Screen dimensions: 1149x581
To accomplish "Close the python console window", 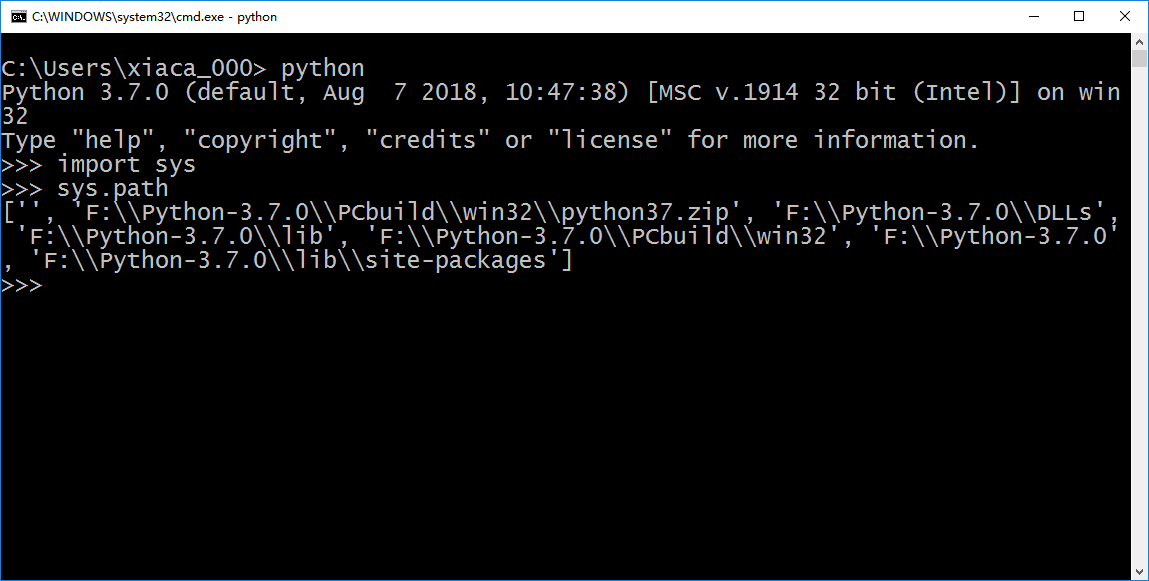I will click(x=1125, y=17).
